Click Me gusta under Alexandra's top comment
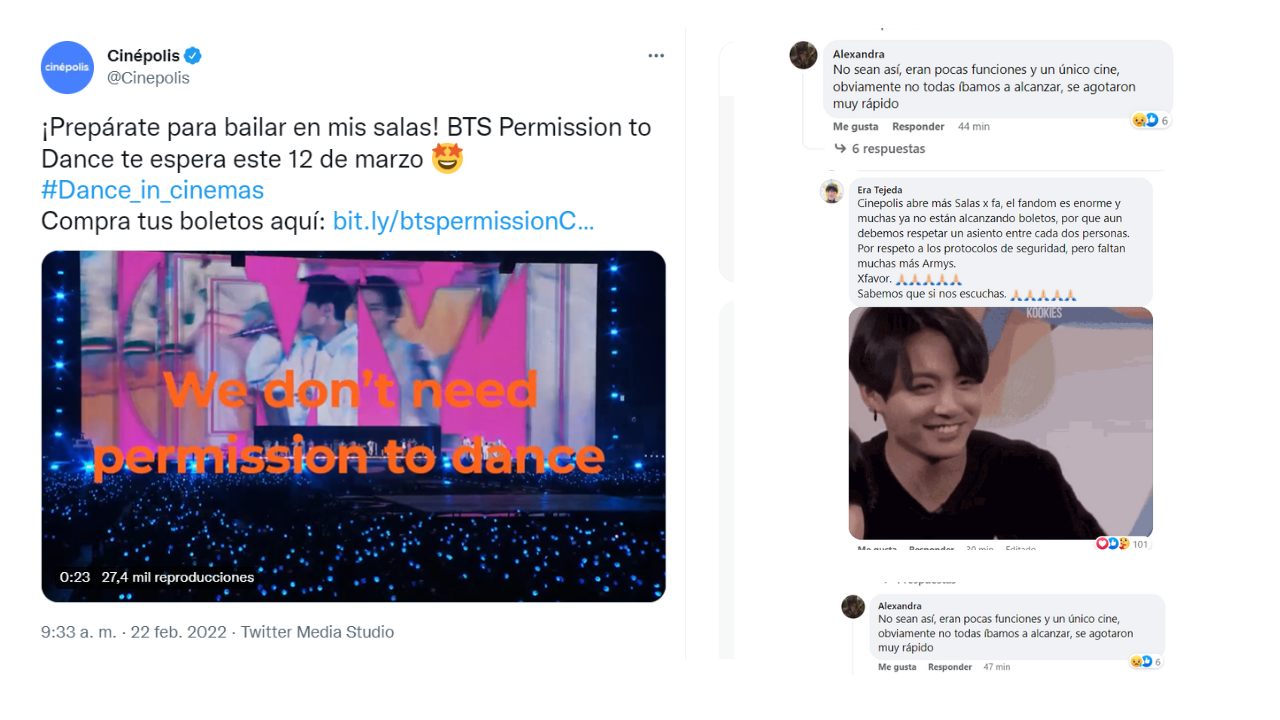1280x720 pixels. 856,127
